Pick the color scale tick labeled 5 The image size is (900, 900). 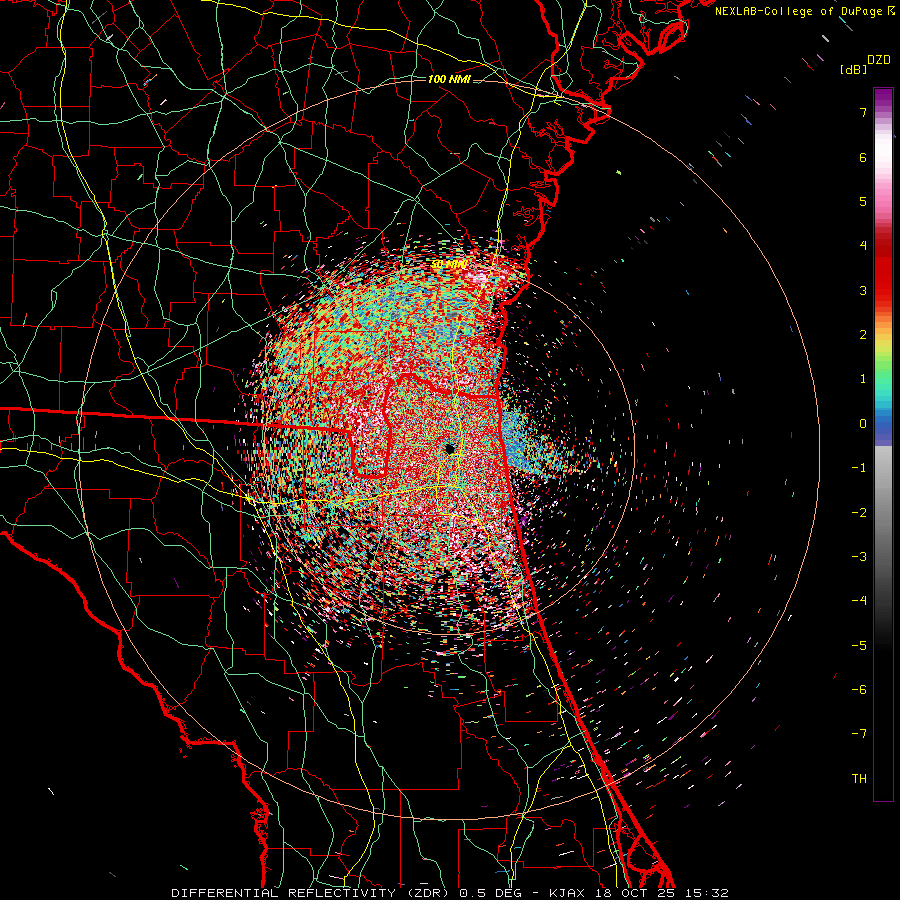point(863,201)
